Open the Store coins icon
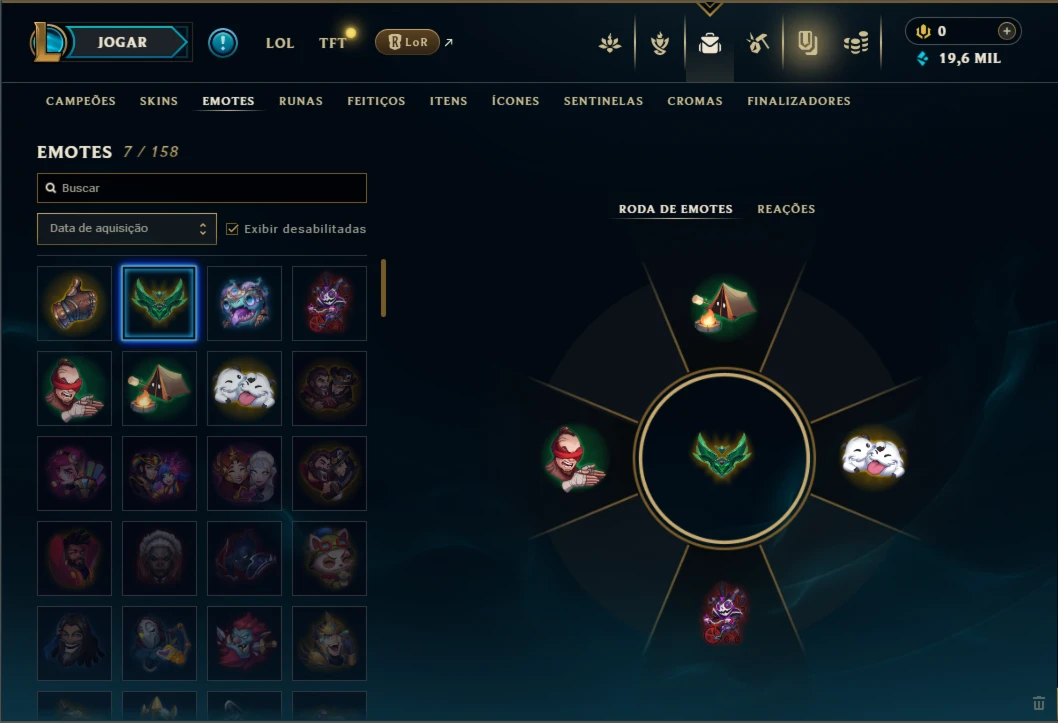This screenshot has height=723, width=1058. point(856,44)
